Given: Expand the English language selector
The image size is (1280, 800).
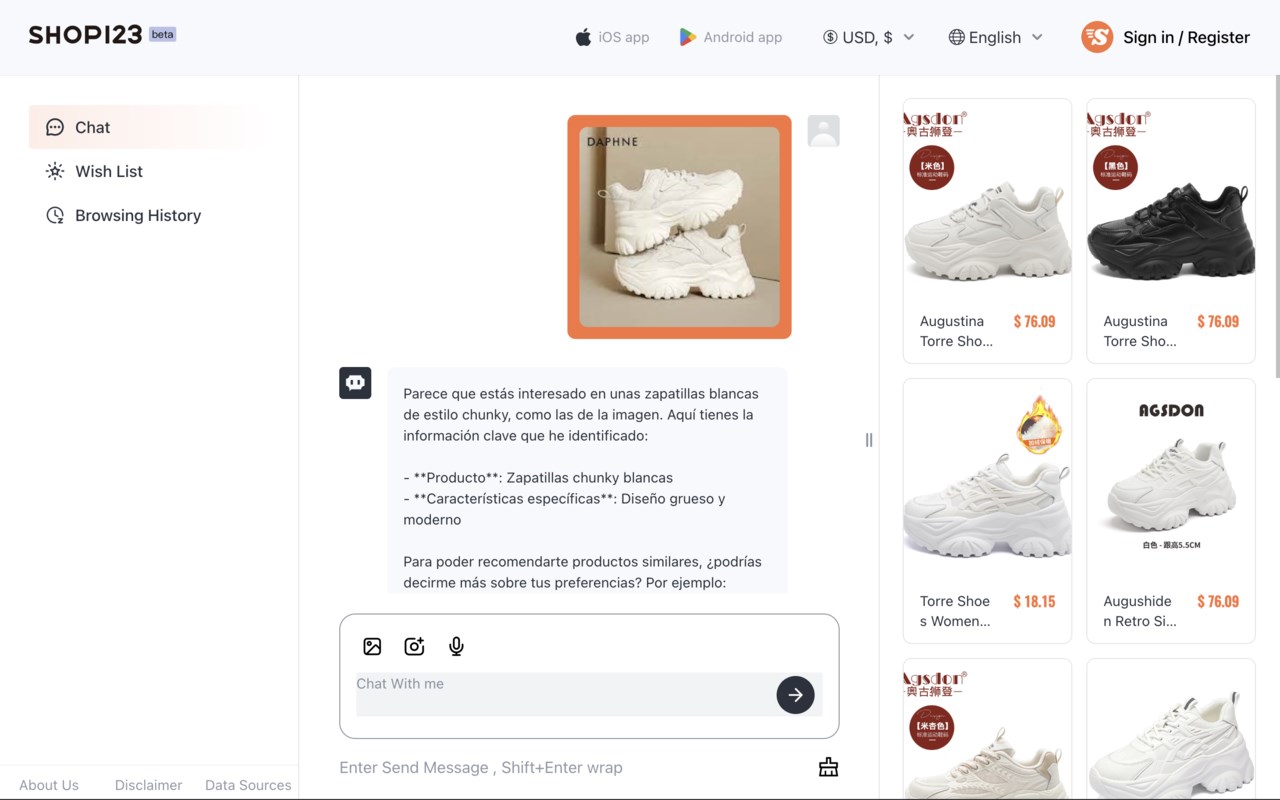Looking at the screenshot, I should (995, 37).
